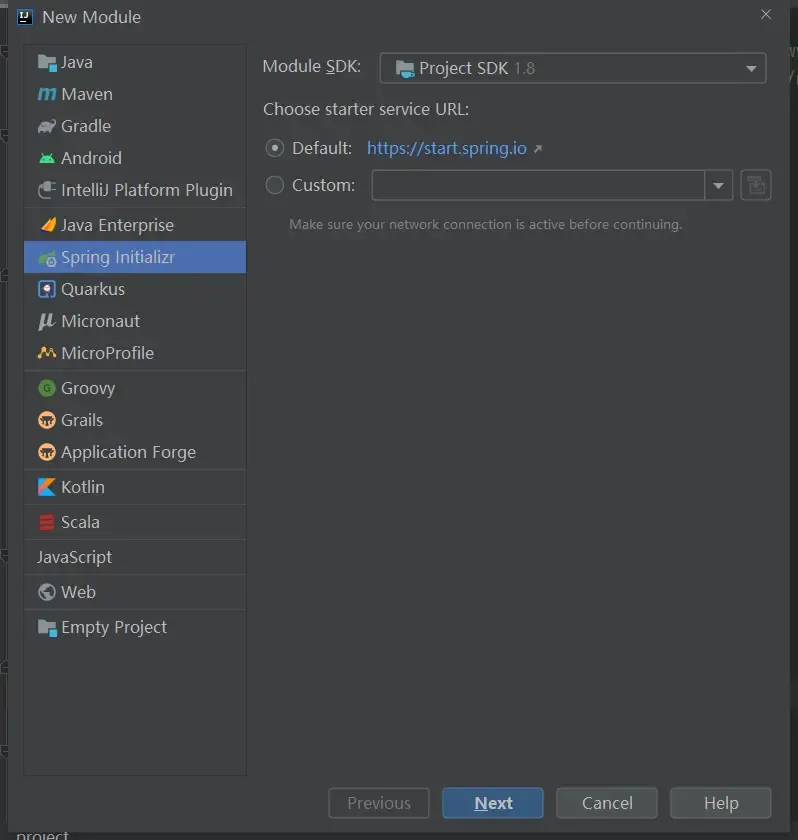Pick the Micronaut mu icon
798x840 pixels.
pos(47,321)
